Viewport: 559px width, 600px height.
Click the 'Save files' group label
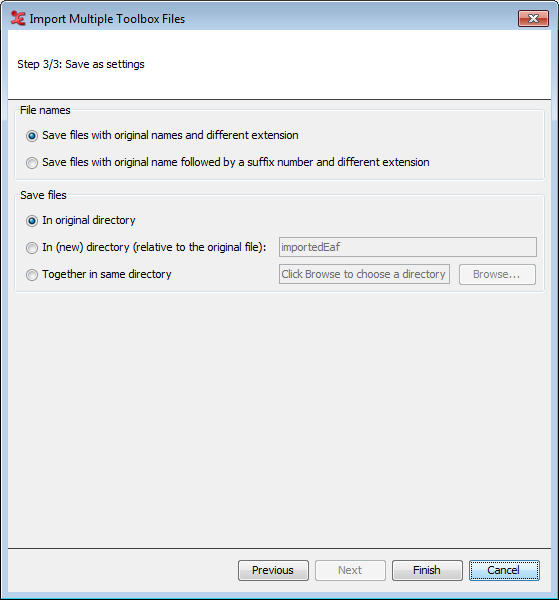pos(43,195)
